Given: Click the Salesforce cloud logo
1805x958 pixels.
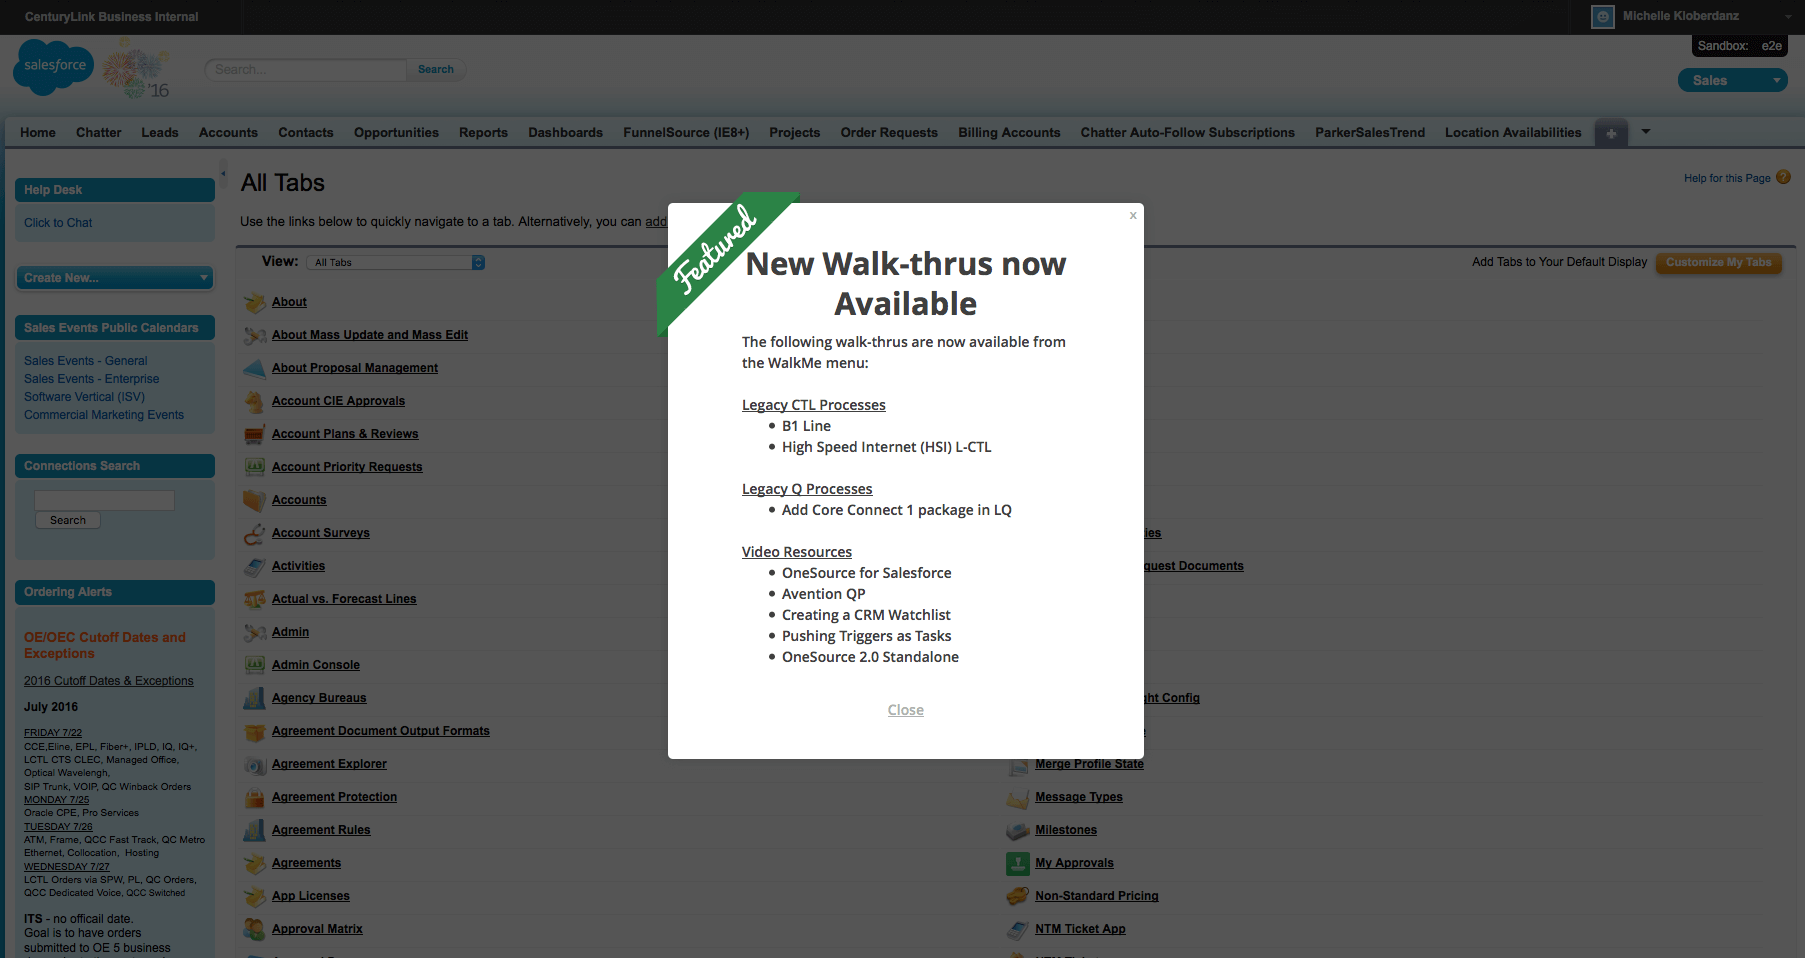Looking at the screenshot, I should point(54,67).
